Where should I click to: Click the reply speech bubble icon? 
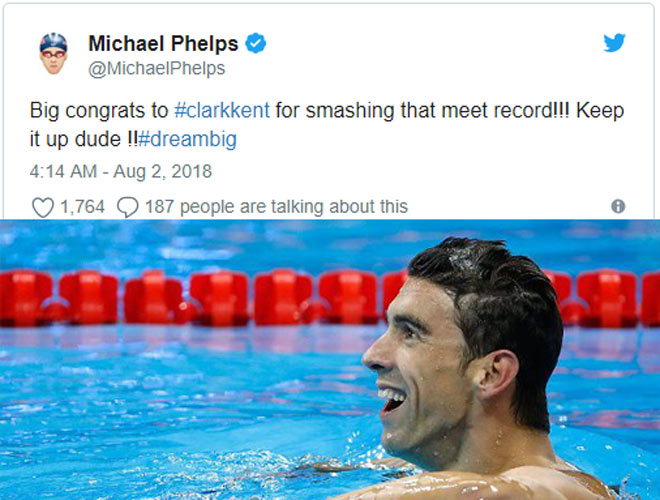coord(127,207)
